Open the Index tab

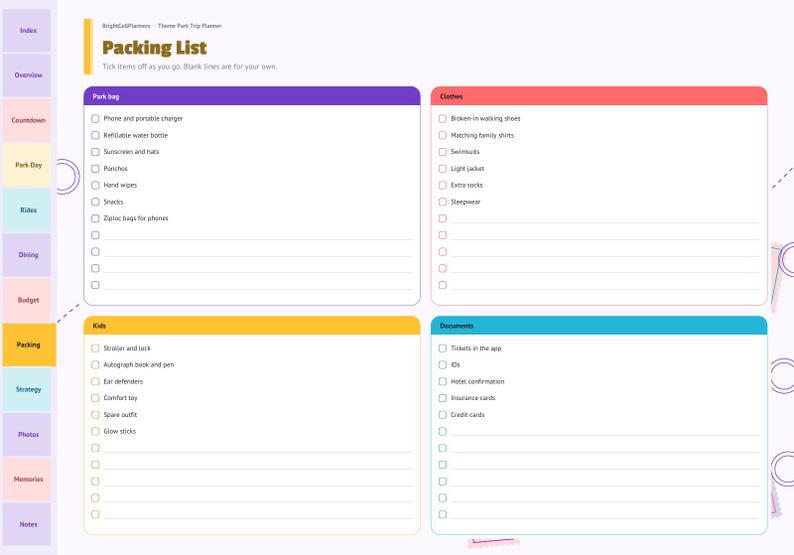27,30
